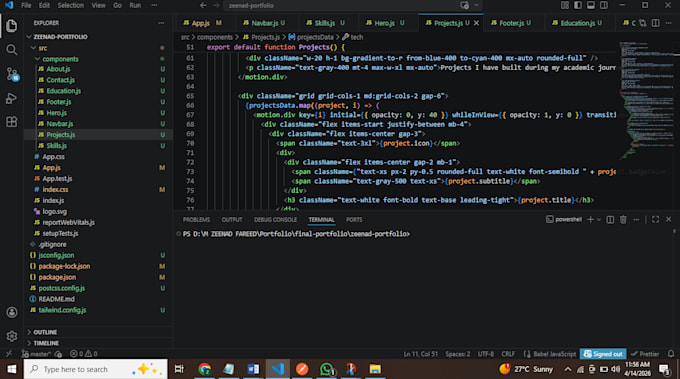The height and width of the screenshot is (379, 680).
Task: Switch to the PROBLEMS panel tab
Action: pos(196,220)
